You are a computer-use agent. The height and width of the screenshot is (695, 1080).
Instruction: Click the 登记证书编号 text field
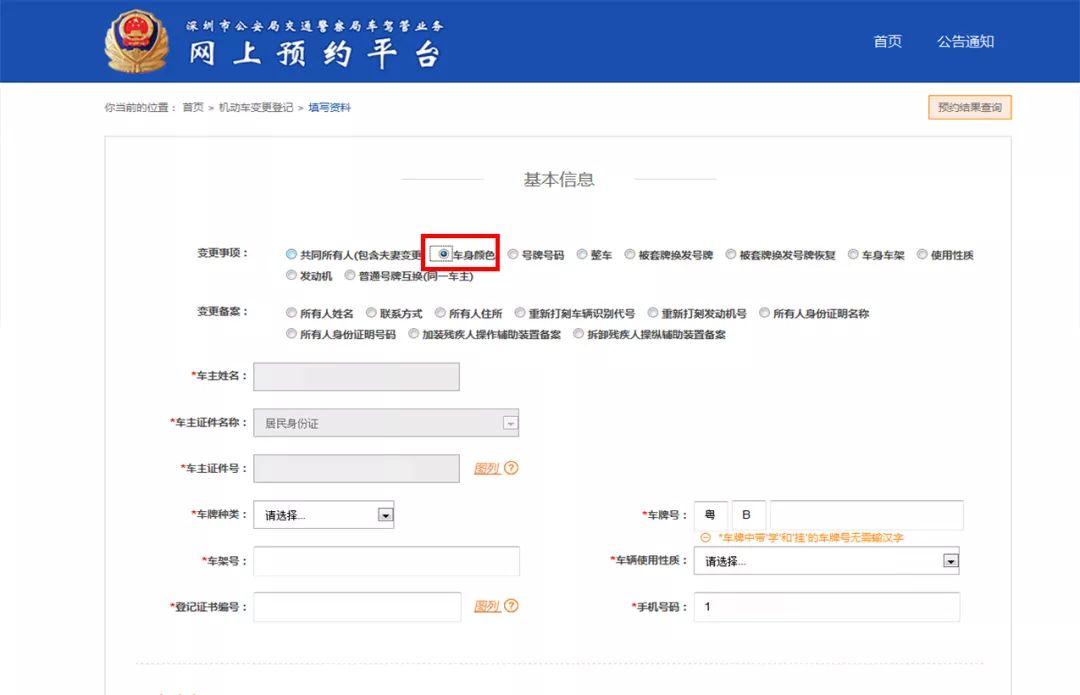pyautogui.click(x=357, y=607)
